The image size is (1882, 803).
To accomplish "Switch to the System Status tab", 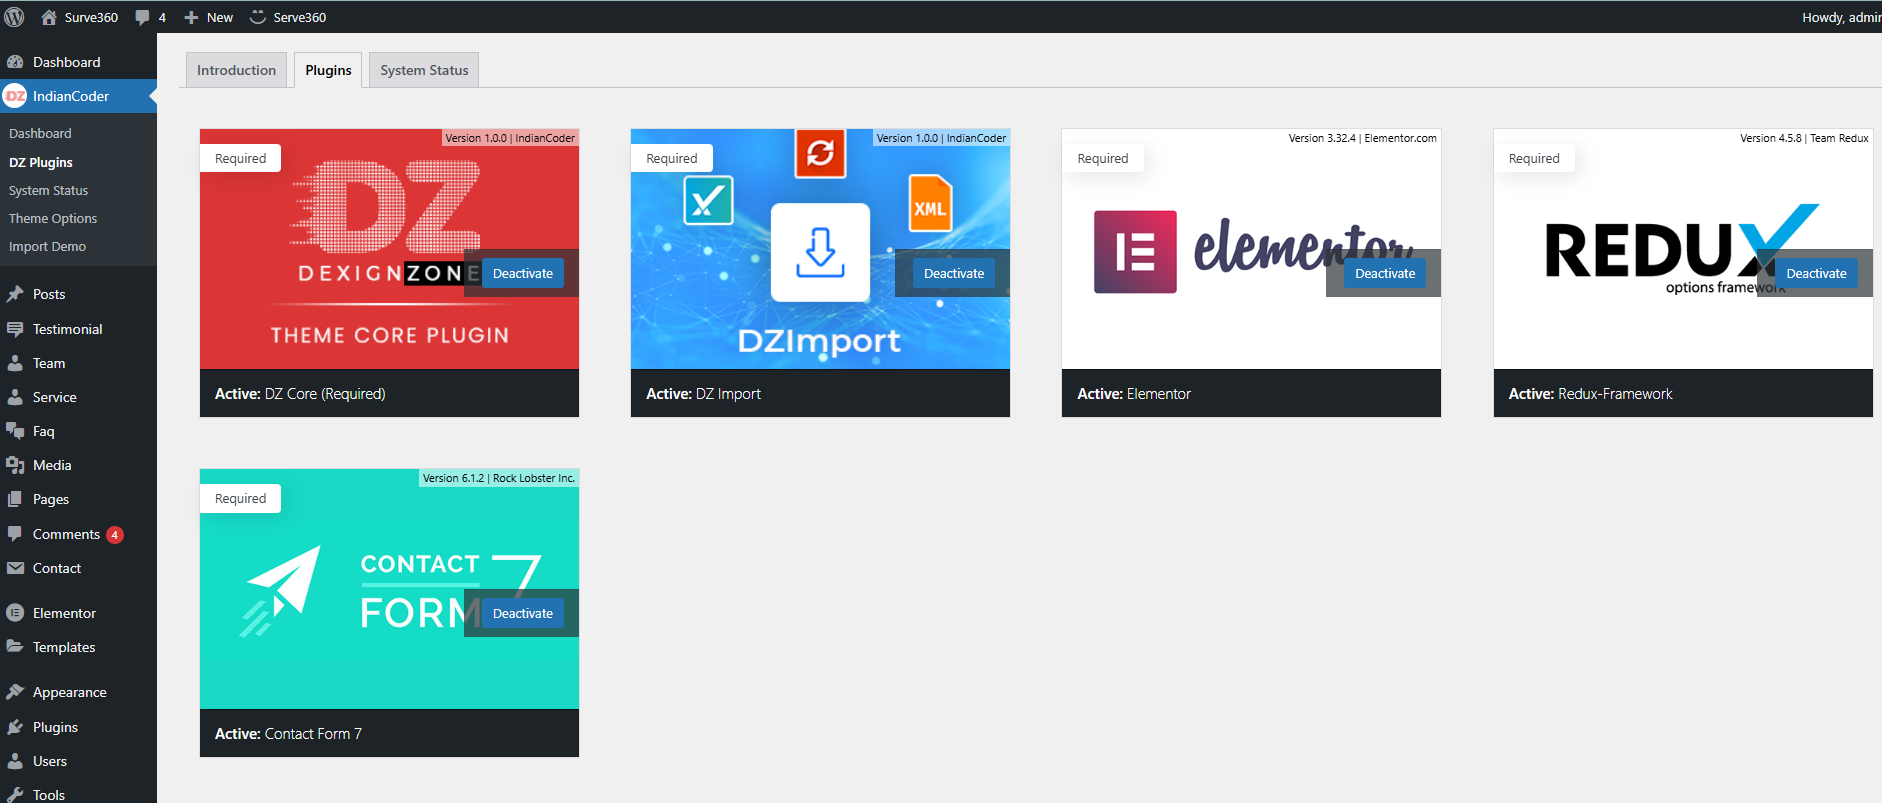I will [x=424, y=70].
